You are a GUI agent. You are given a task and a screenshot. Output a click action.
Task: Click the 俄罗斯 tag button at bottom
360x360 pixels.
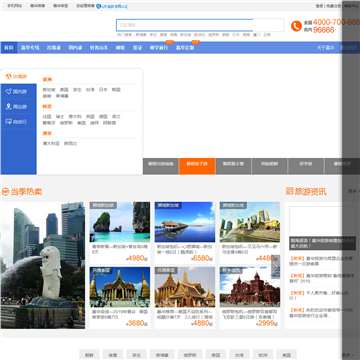point(190,355)
